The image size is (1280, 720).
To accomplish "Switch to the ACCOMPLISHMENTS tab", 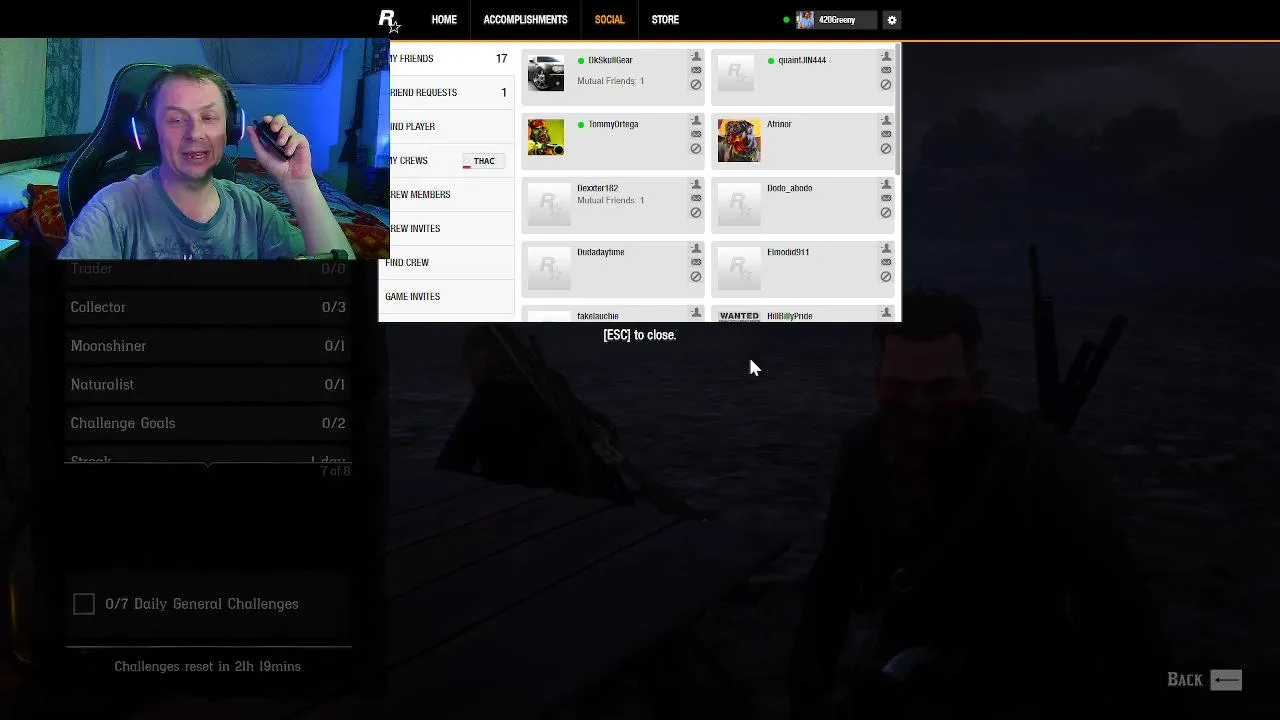I will point(525,20).
